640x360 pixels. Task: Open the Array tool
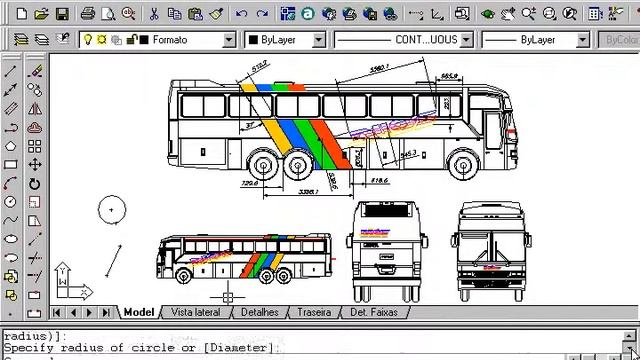[35, 146]
